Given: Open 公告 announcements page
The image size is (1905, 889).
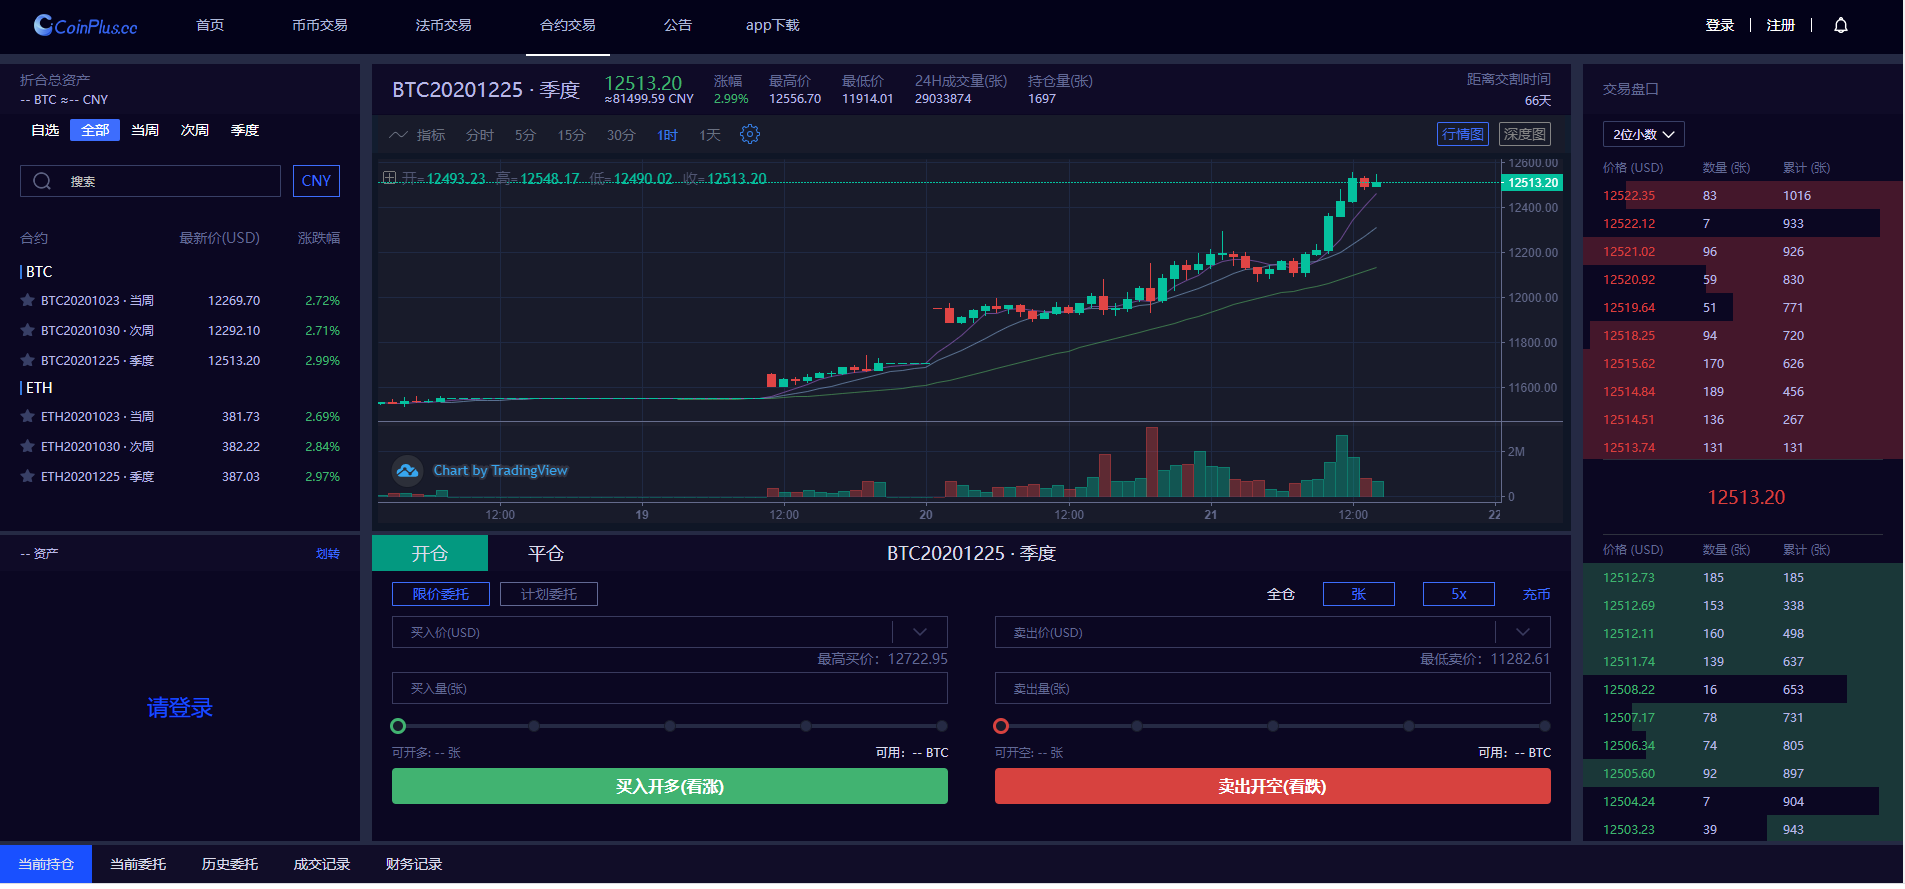Looking at the screenshot, I should coord(678,25).
